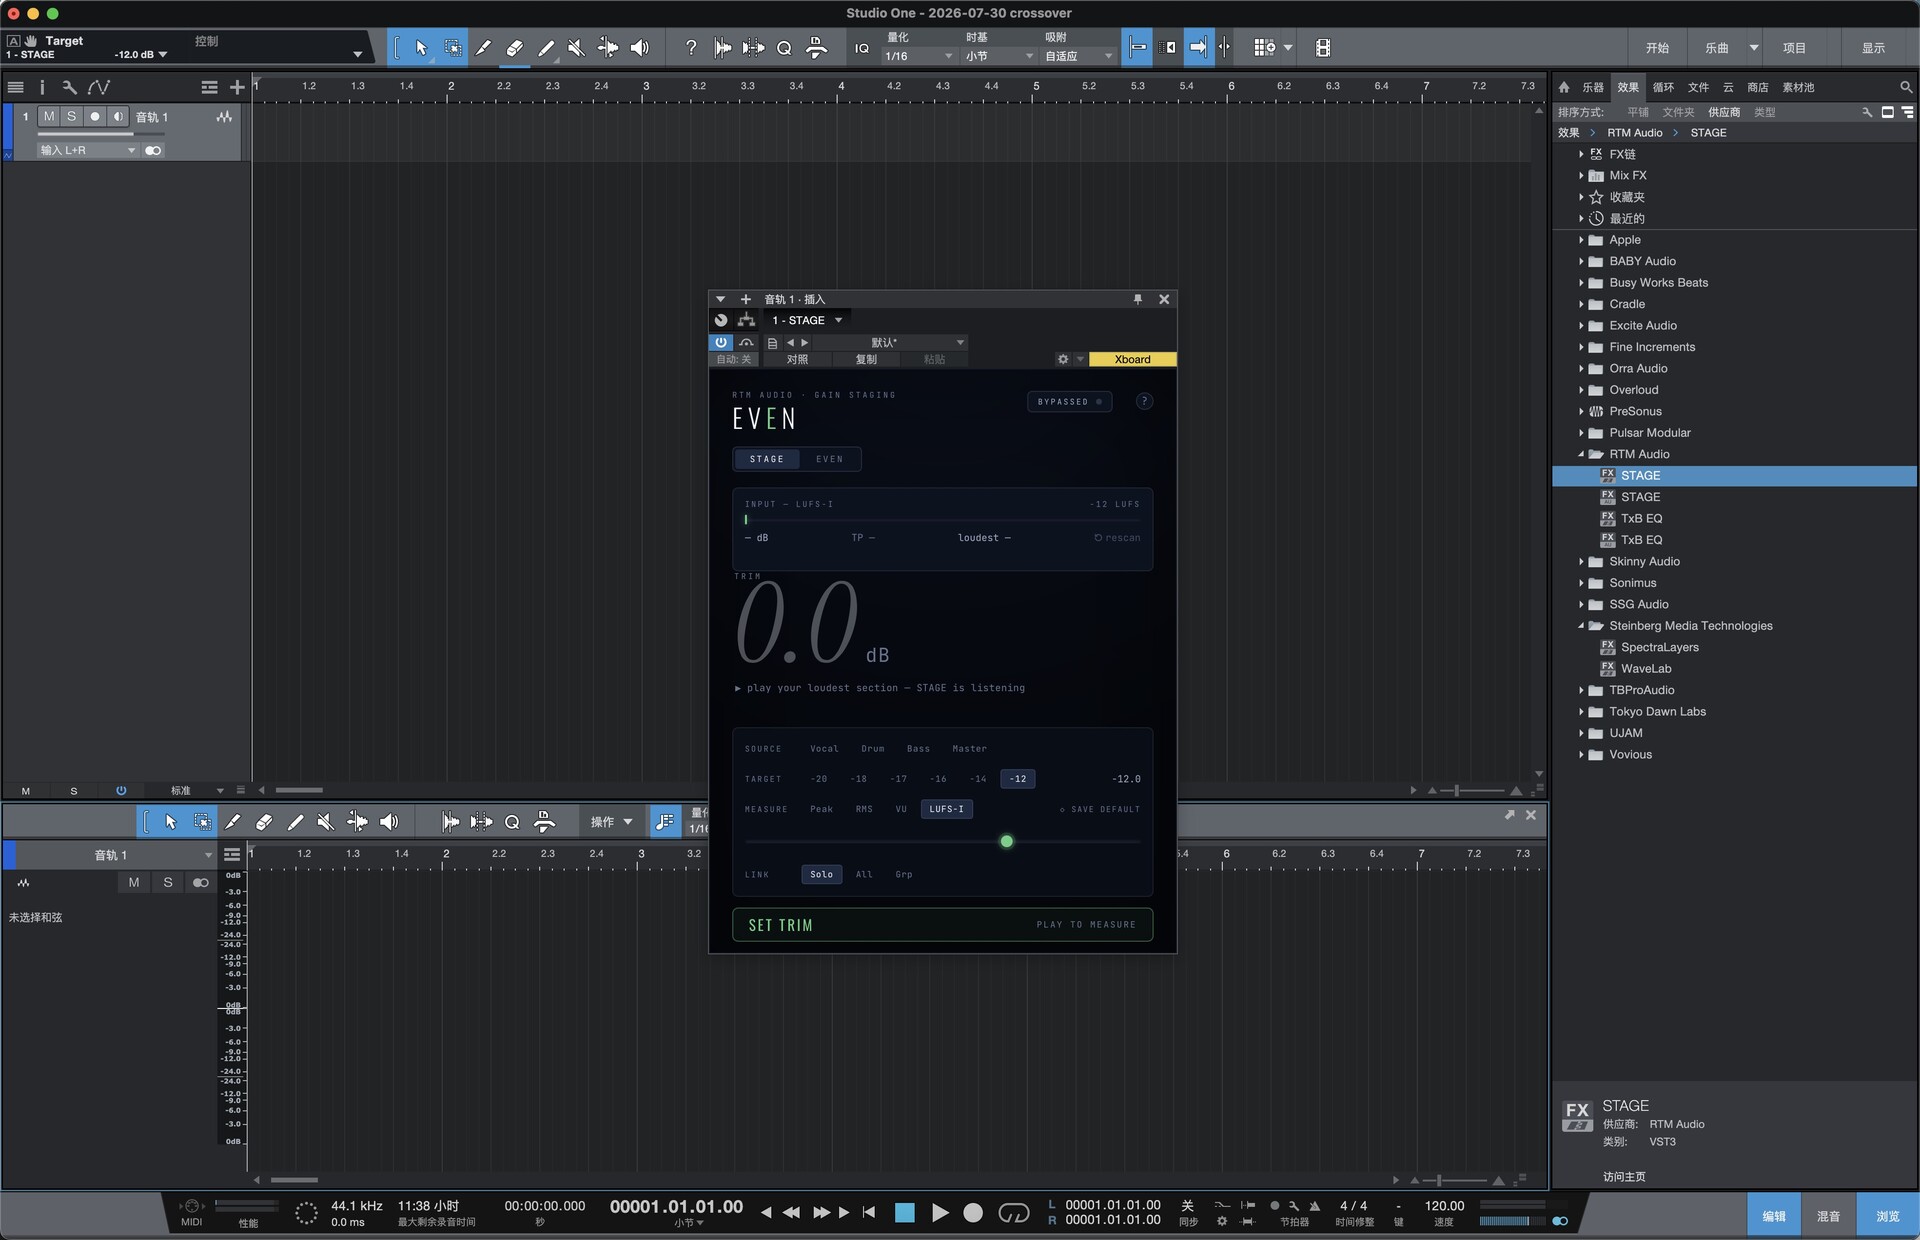The height and width of the screenshot is (1240, 1920).
Task: Click the SET TRIM button
Action: click(x=942, y=925)
